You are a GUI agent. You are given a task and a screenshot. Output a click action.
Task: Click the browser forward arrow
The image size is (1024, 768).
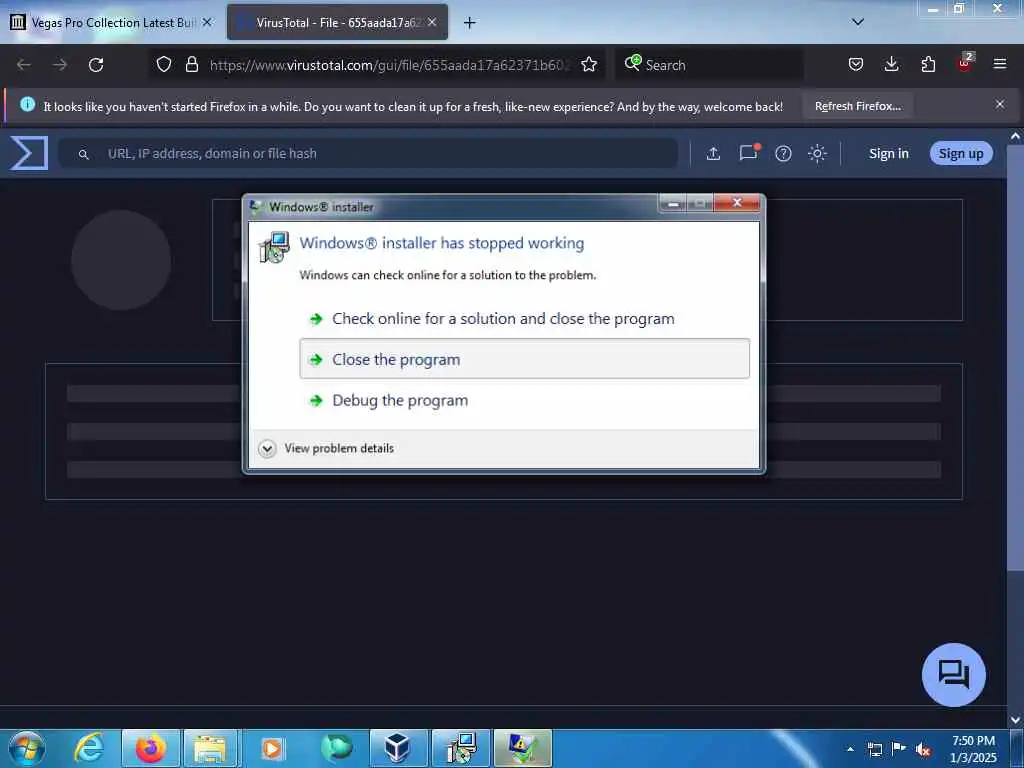point(59,65)
